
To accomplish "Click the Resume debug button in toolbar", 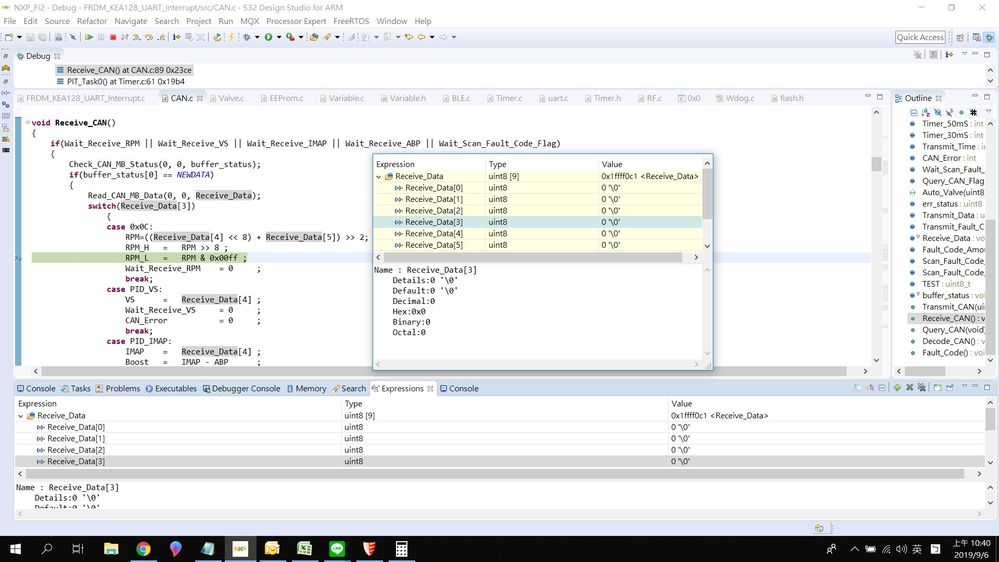I will coord(89,37).
